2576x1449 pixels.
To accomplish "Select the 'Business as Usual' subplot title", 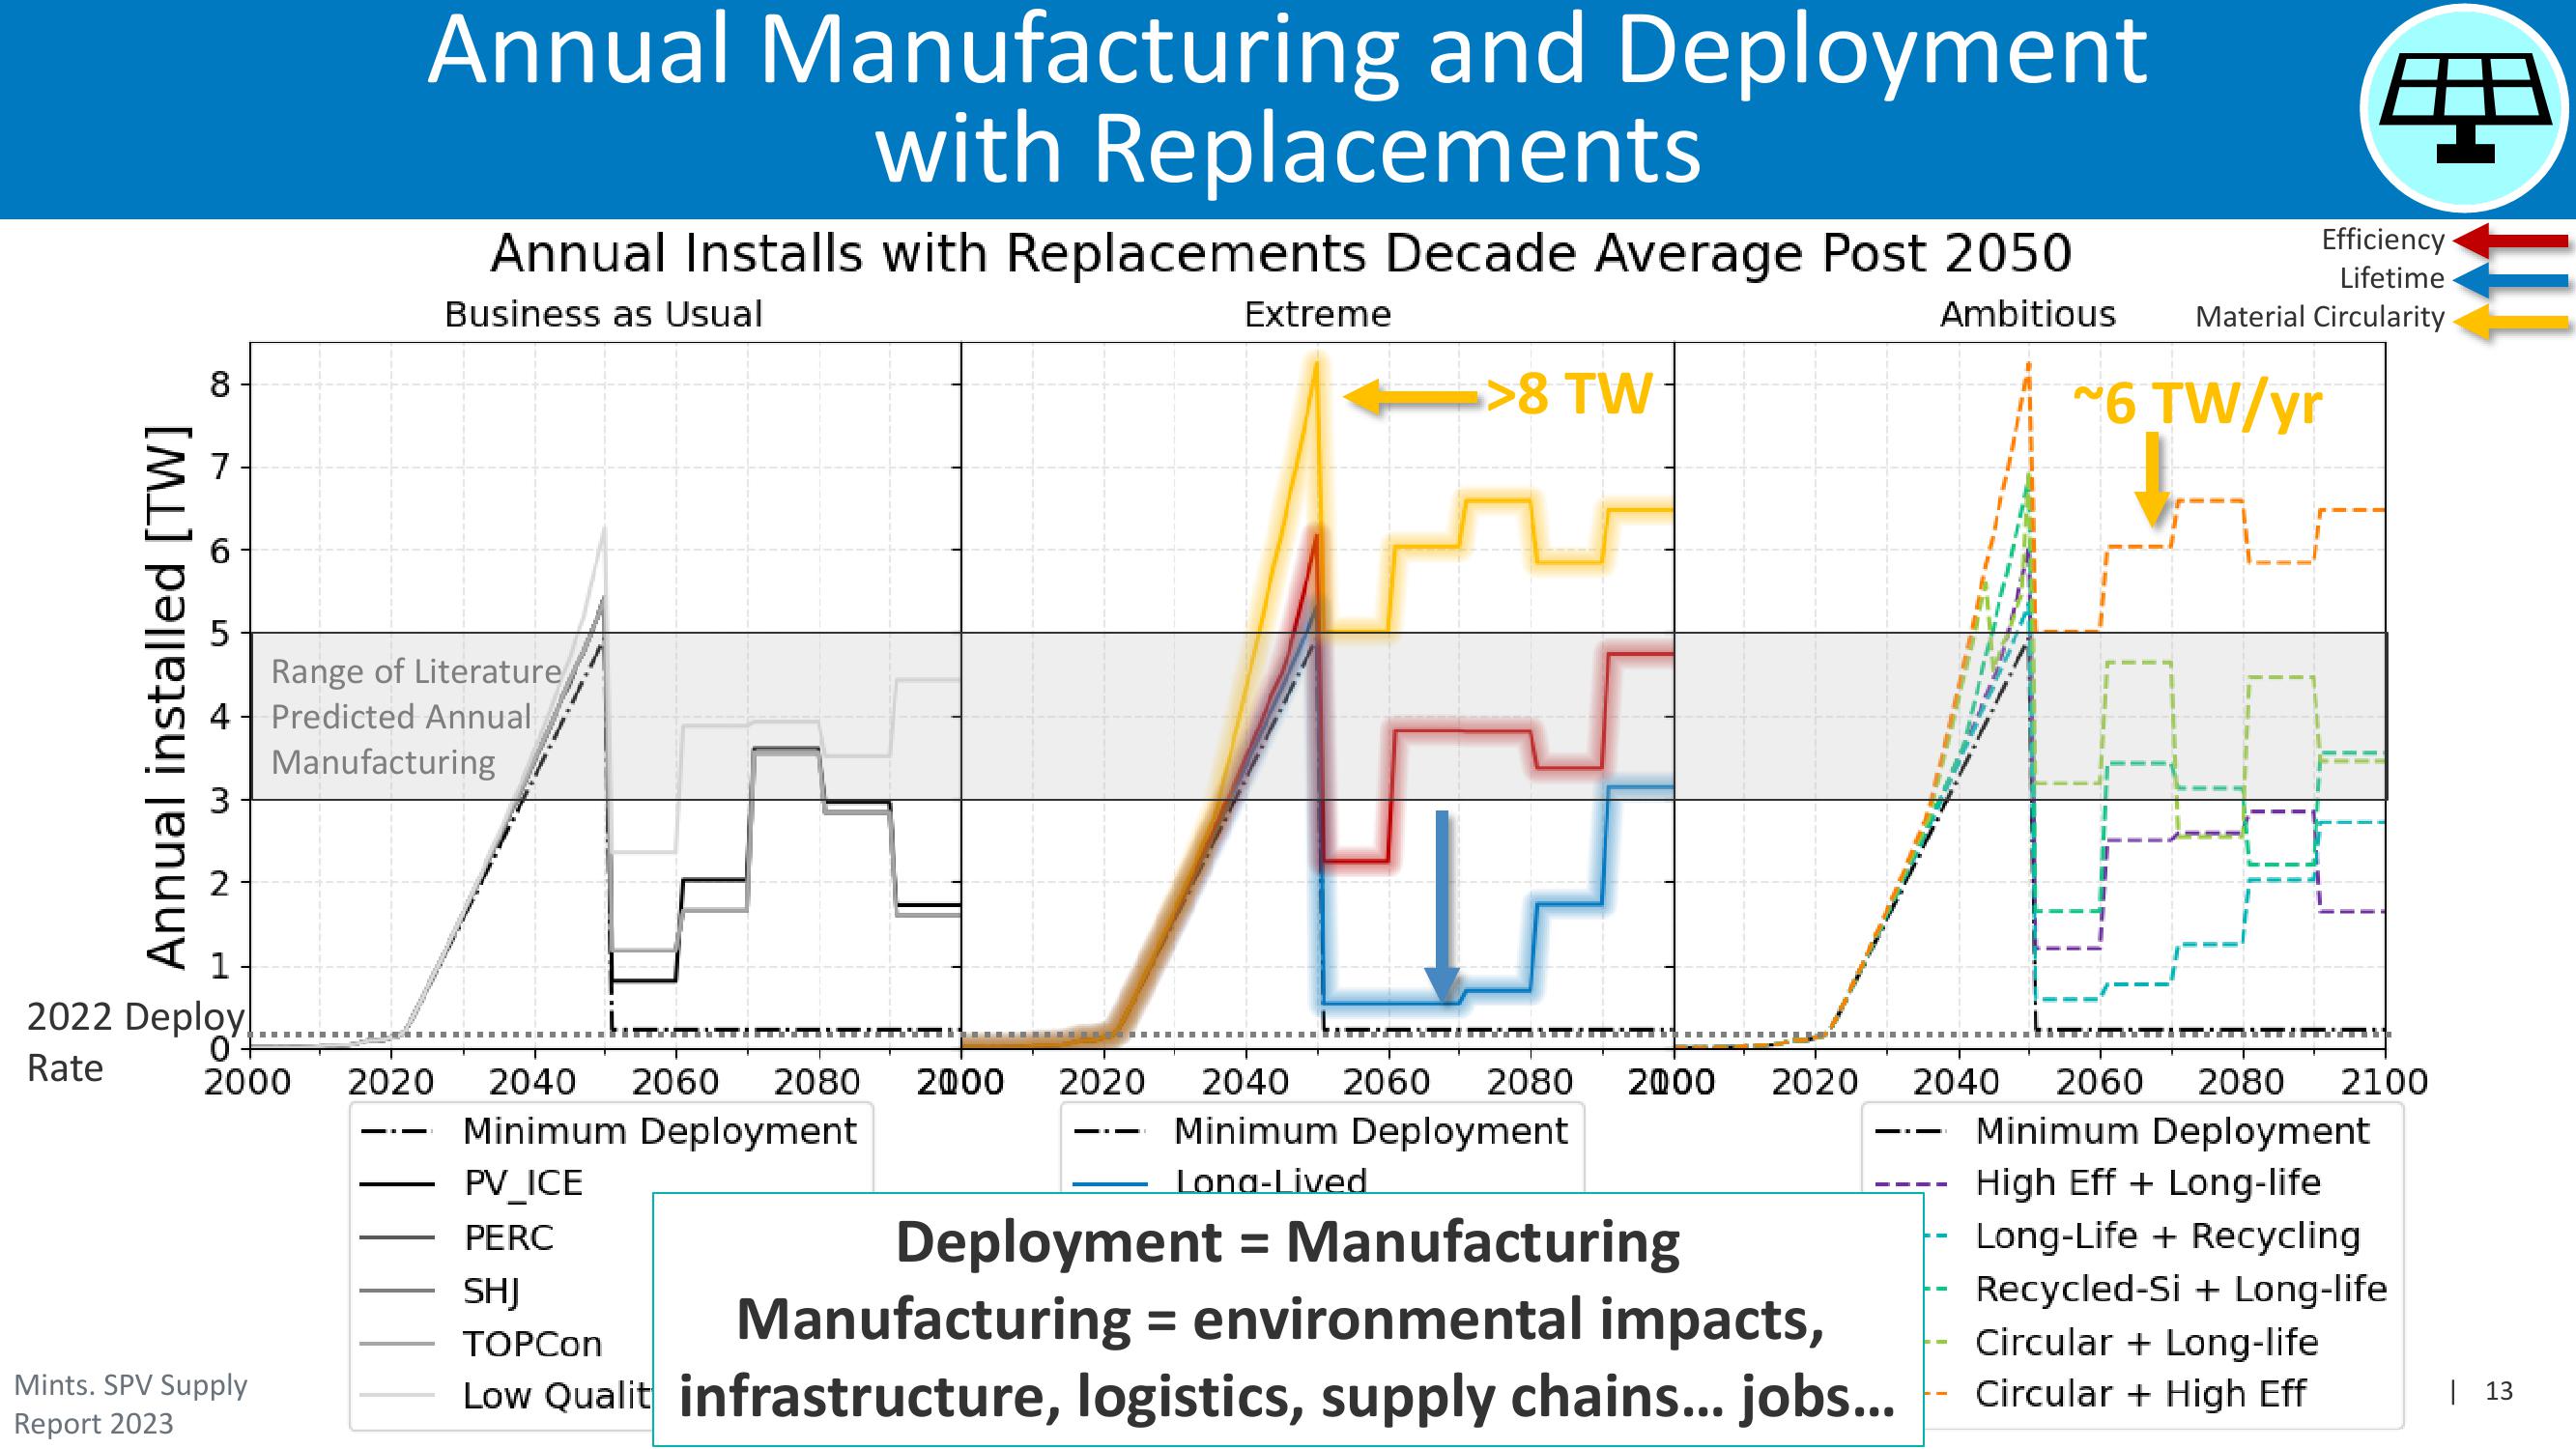I will pos(603,314).
